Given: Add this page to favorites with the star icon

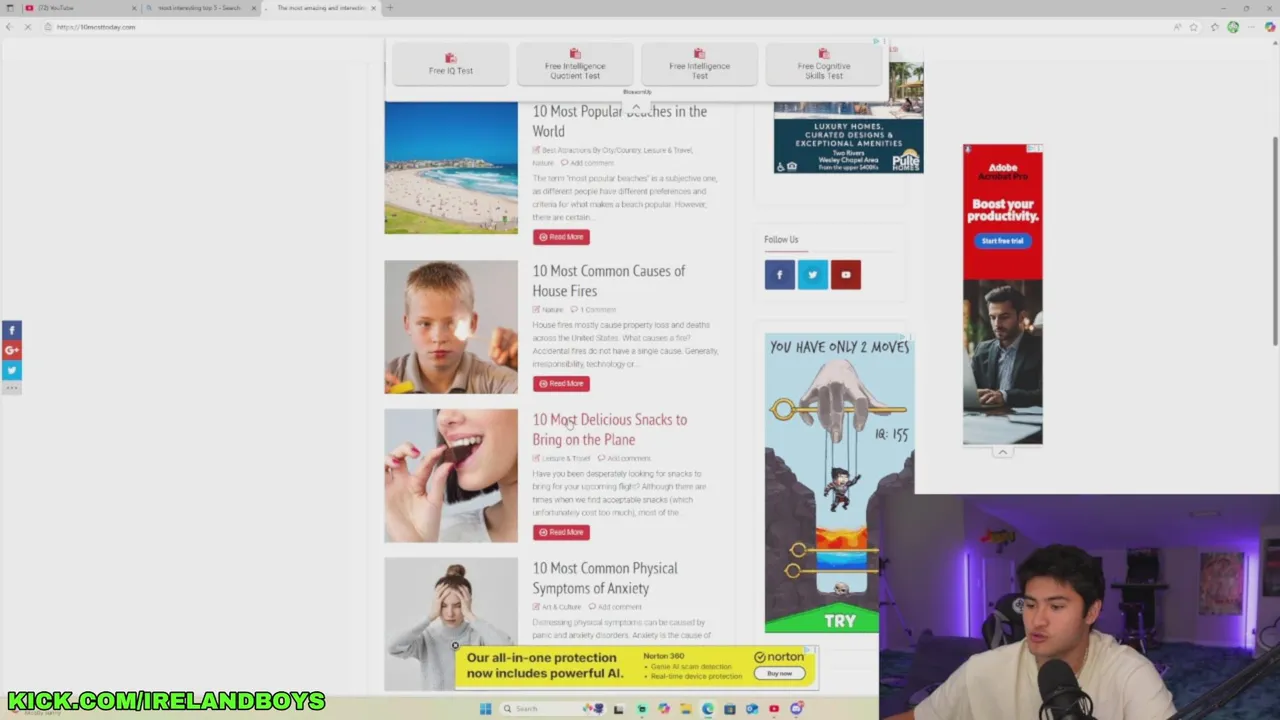Looking at the screenshot, I should pyautogui.click(x=1194, y=27).
